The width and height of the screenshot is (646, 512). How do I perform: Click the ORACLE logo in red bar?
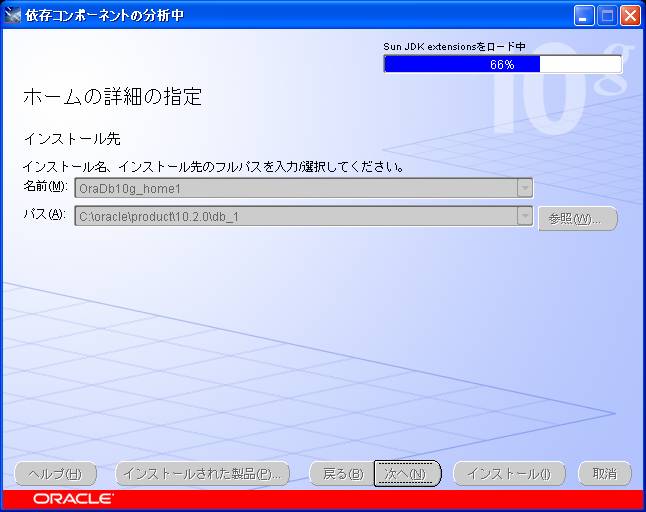pyautogui.click(x=73, y=498)
